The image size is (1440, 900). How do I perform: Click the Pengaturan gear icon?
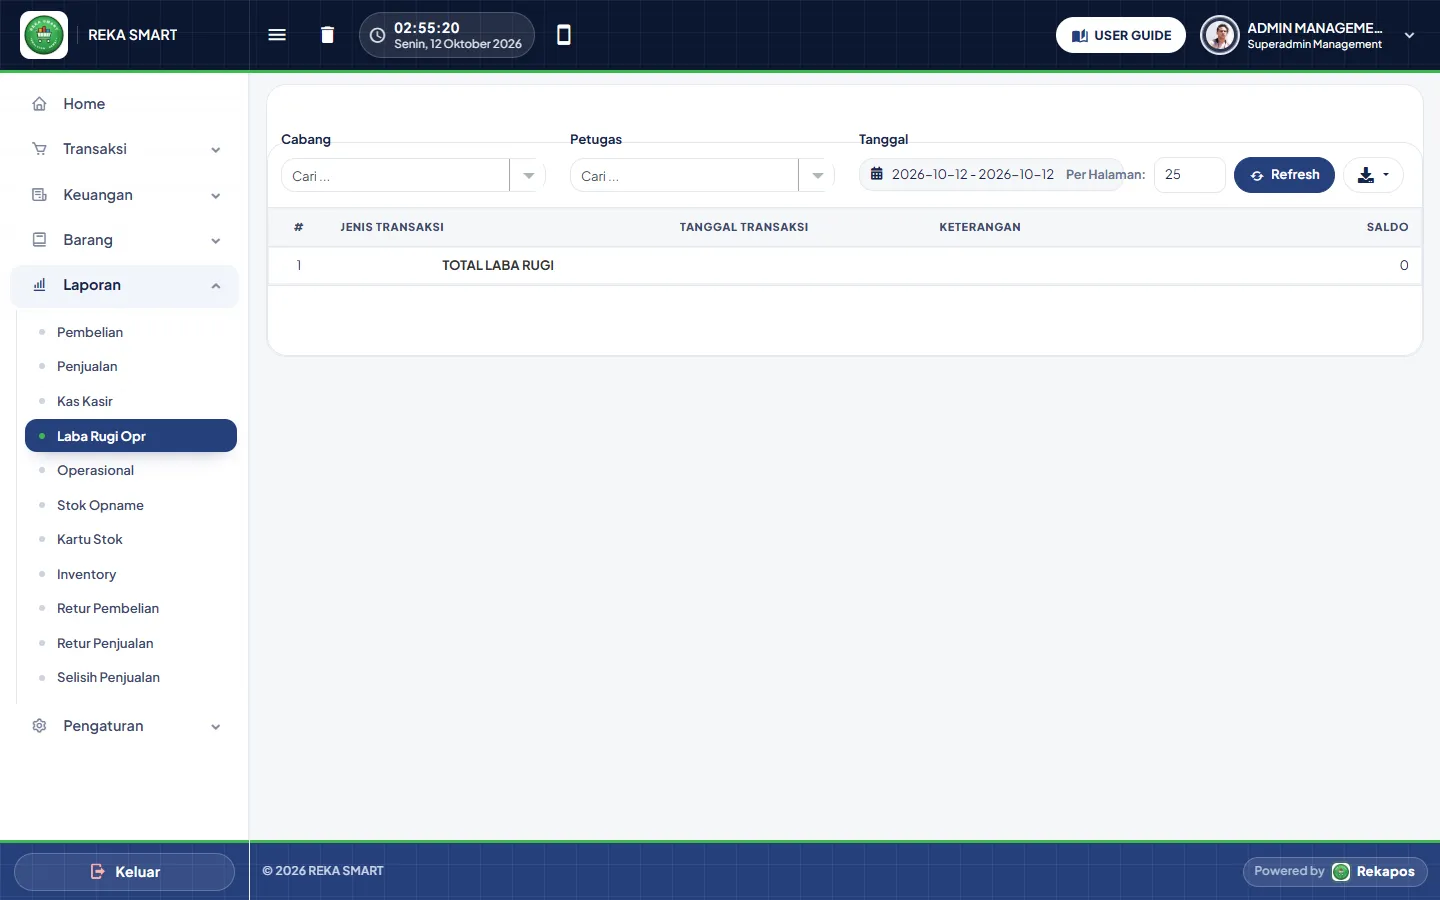pyautogui.click(x=39, y=726)
